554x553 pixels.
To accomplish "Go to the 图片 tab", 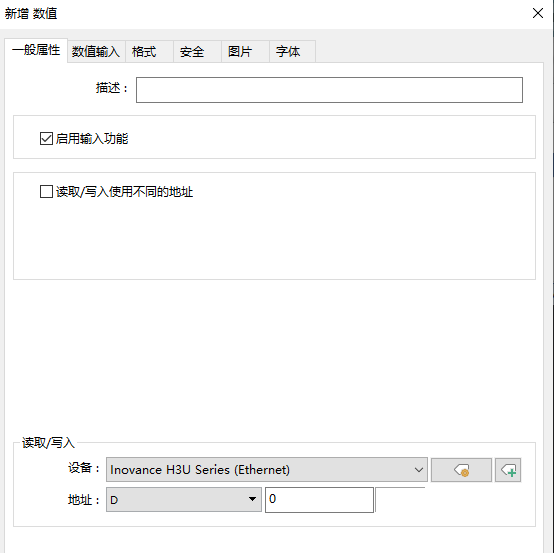I will tap(246, 52).
